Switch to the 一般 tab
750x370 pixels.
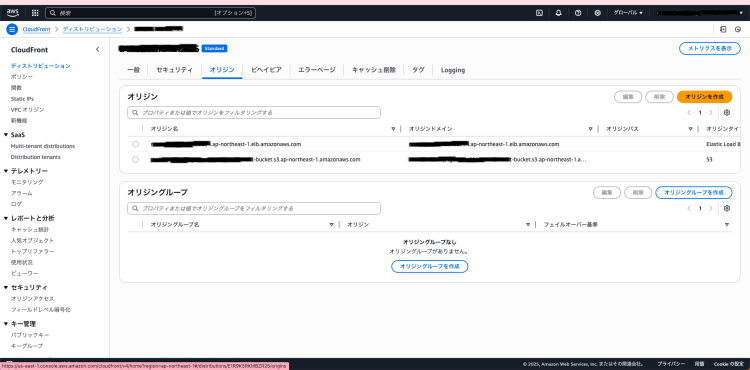point(133,70)
